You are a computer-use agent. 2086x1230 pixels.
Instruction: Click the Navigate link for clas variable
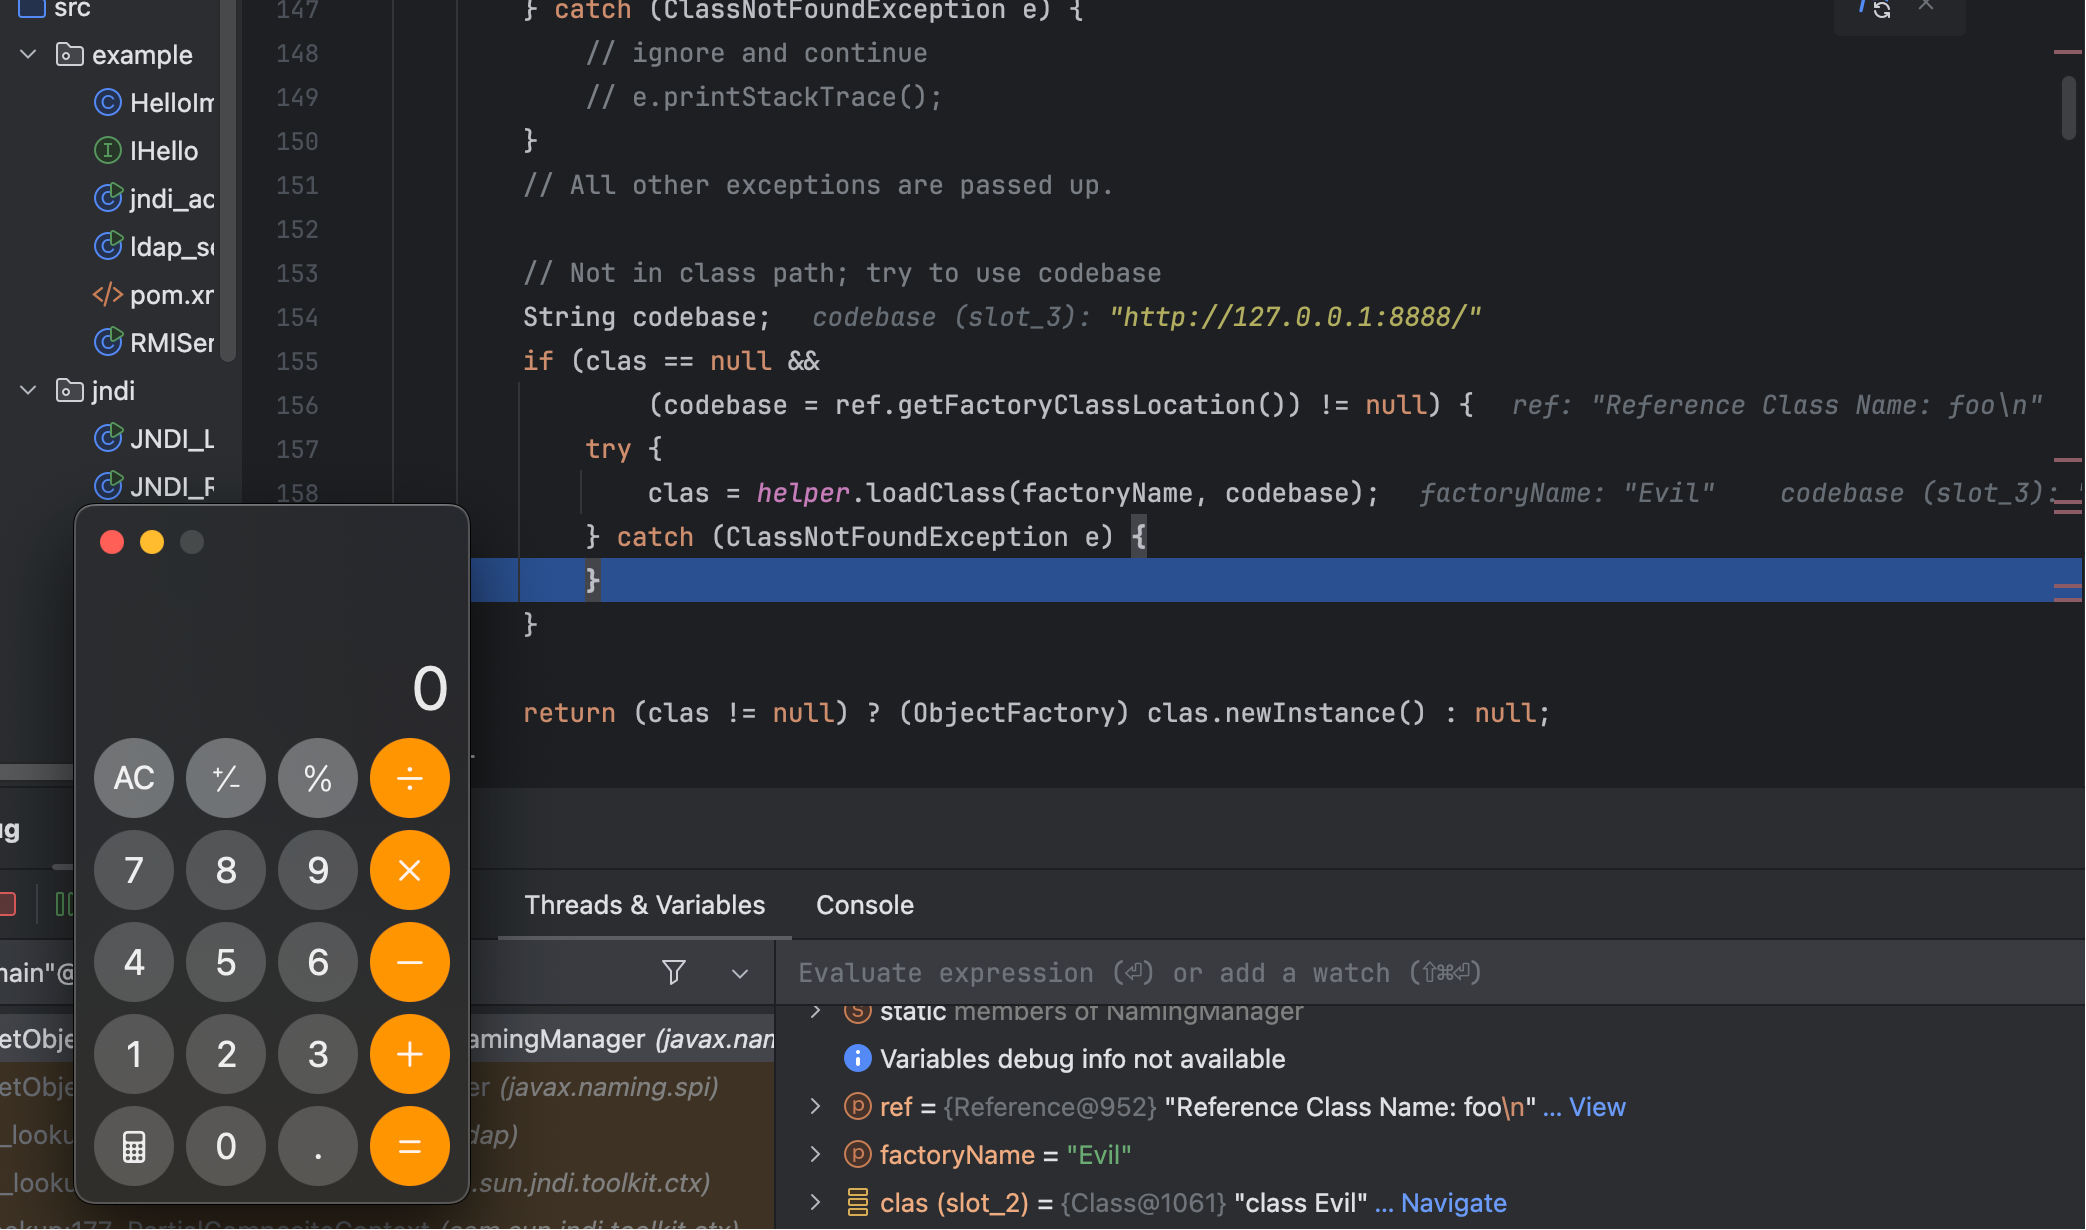click(1453, 1203)
